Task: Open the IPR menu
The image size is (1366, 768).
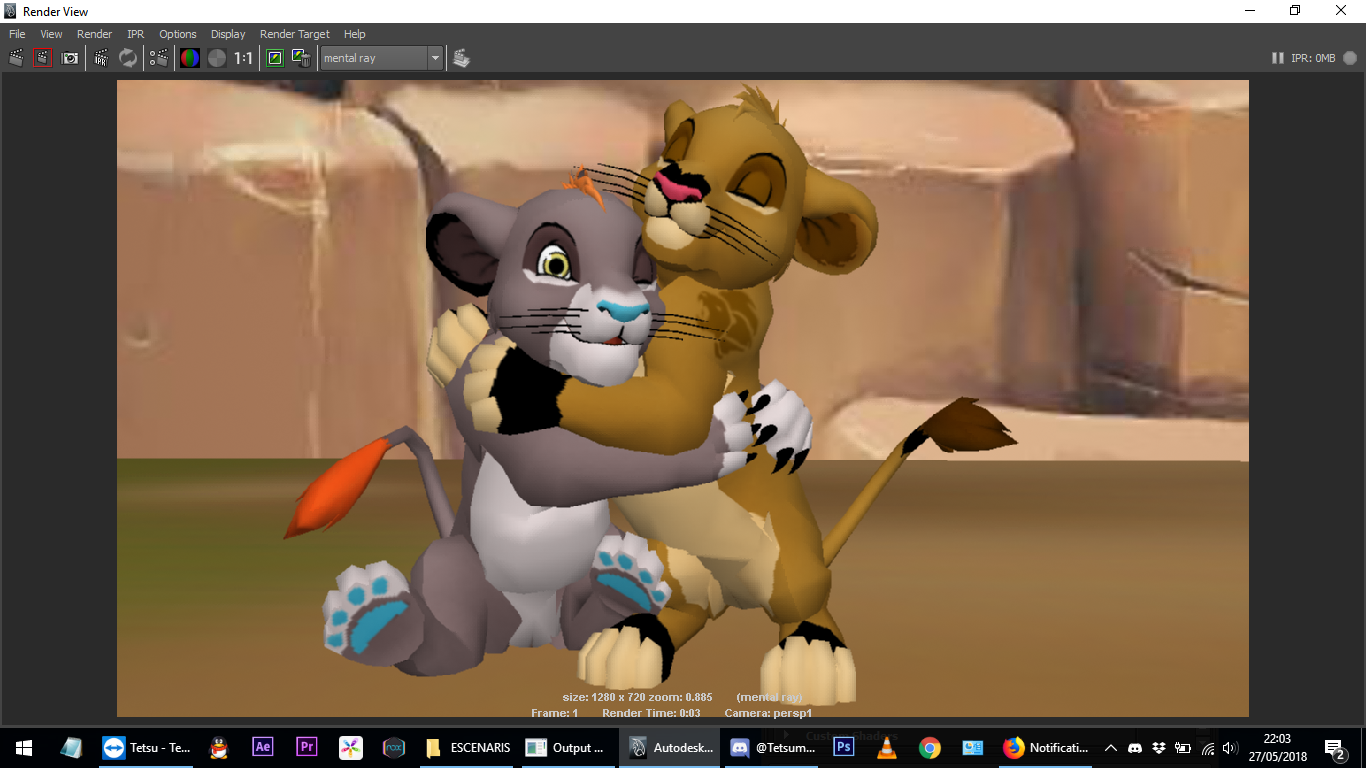Action: click(136, 34)
